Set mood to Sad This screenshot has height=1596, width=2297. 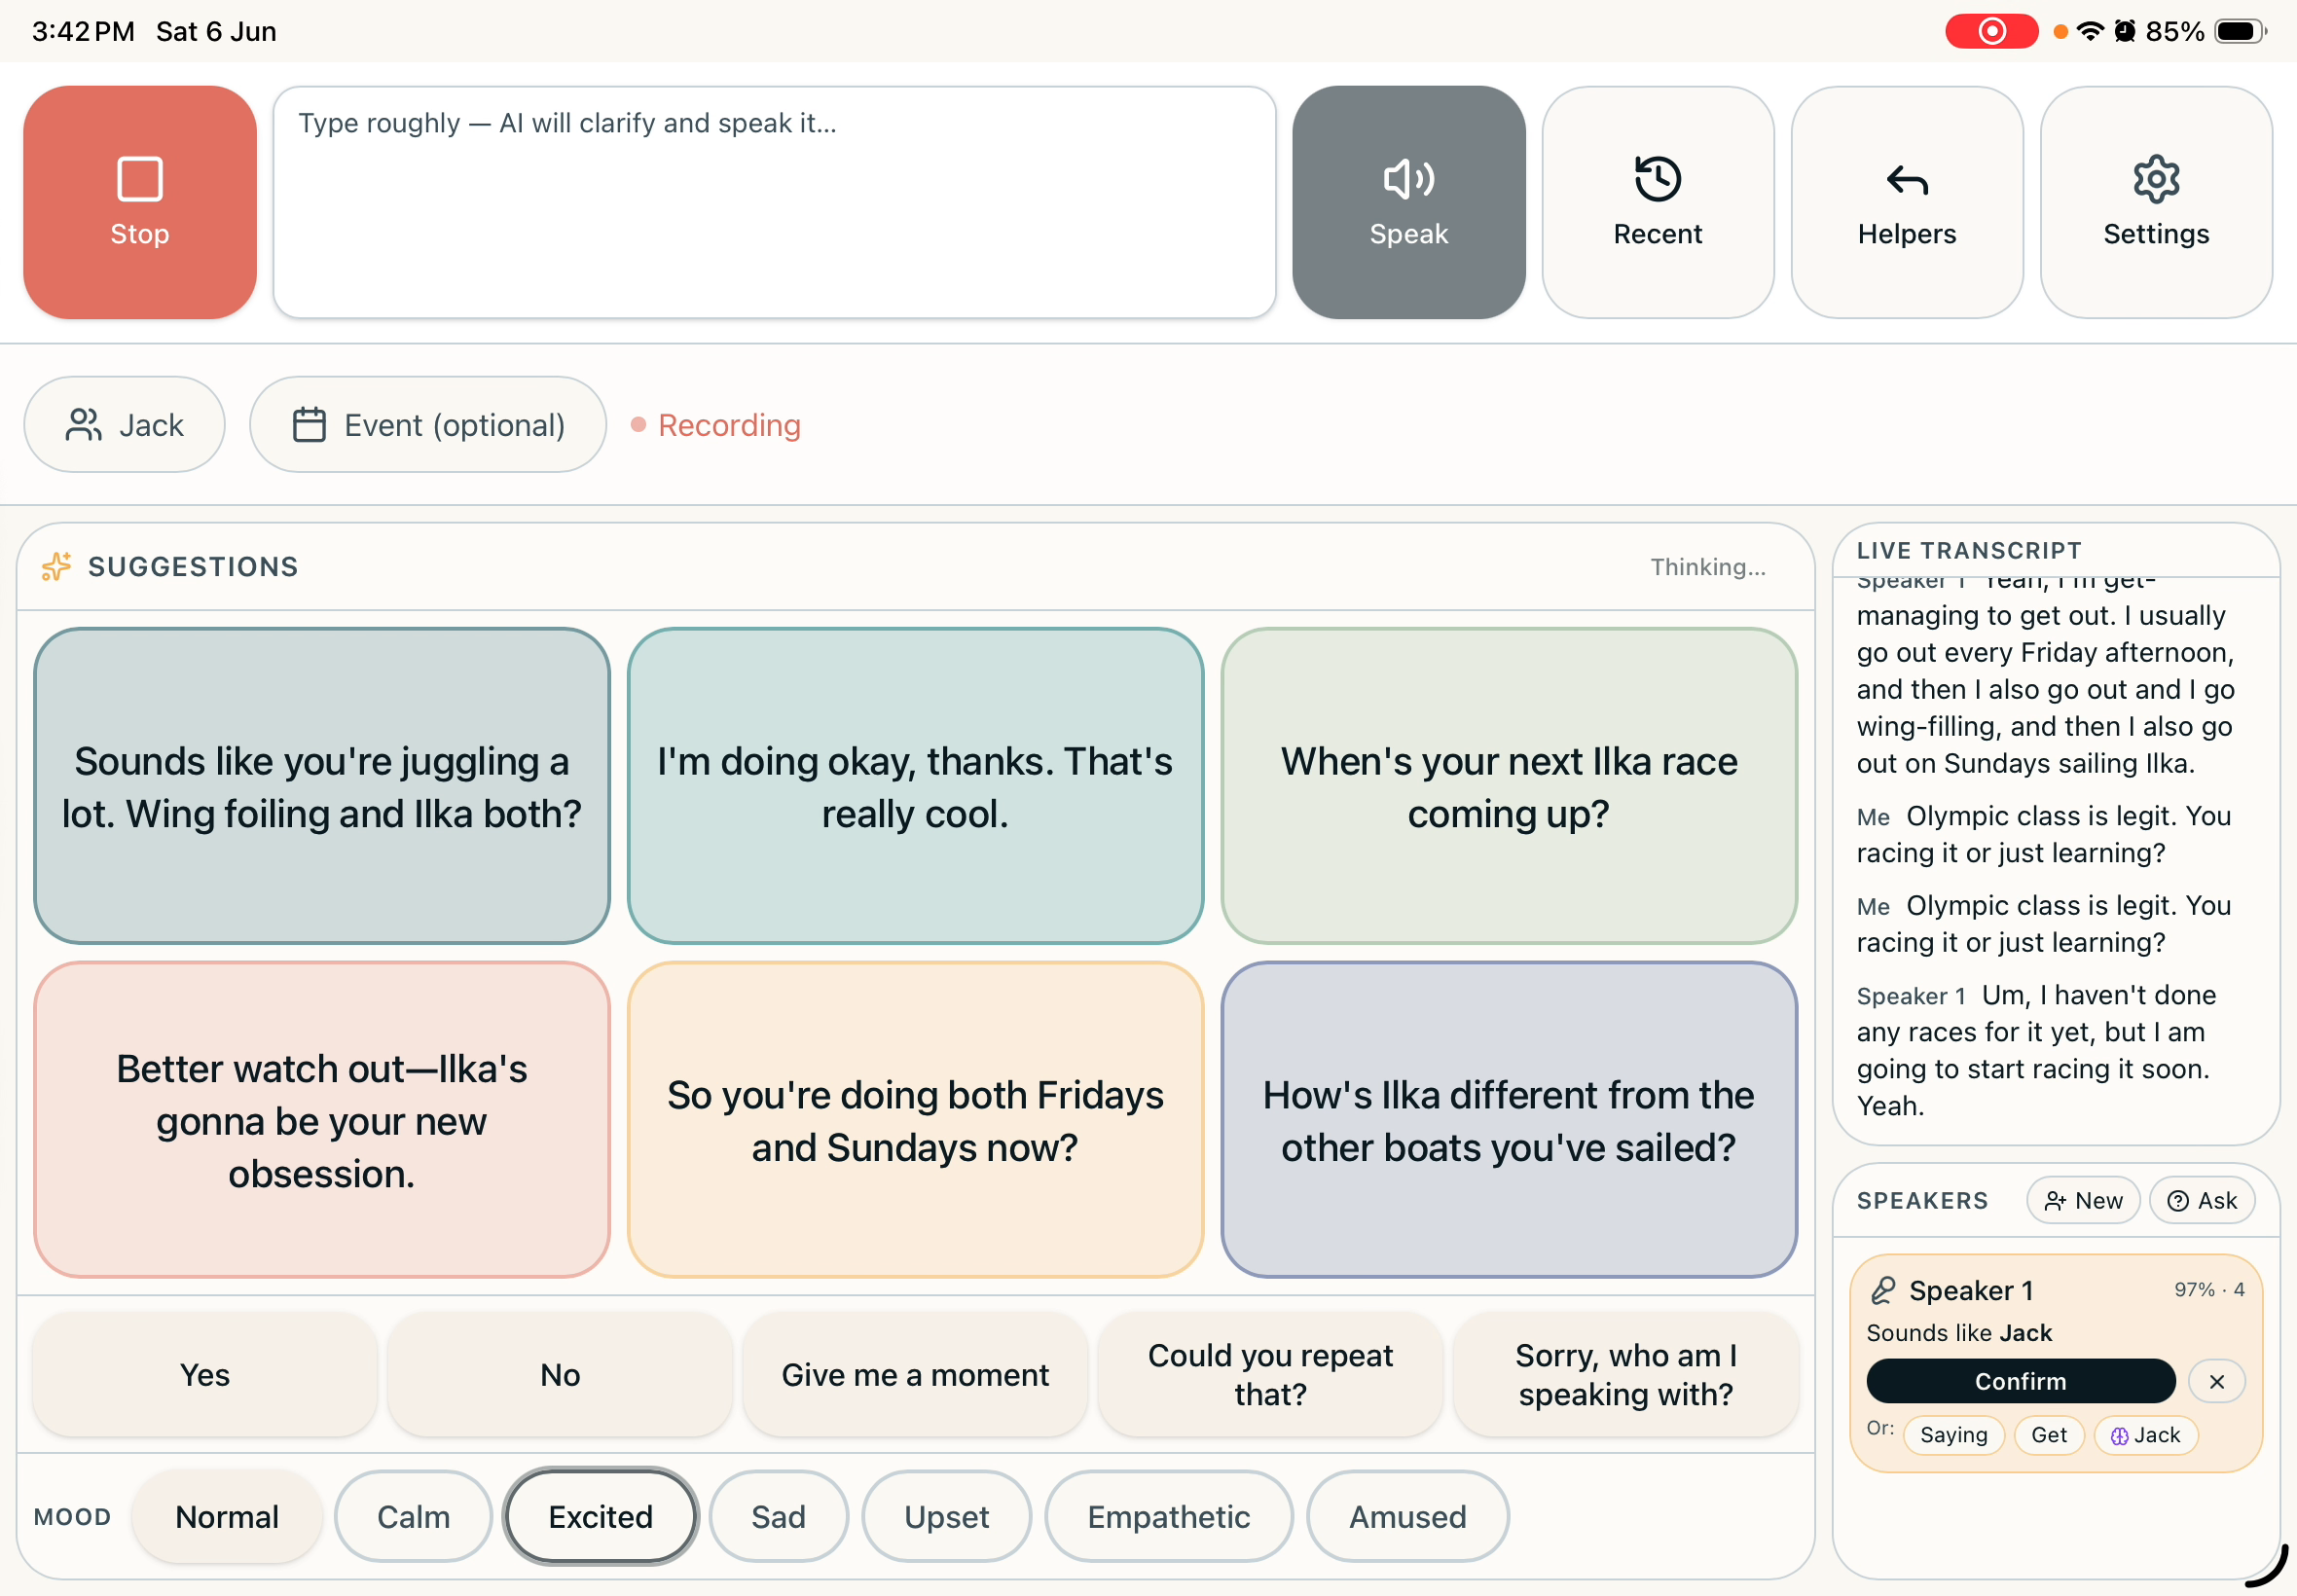point(778,1517)
